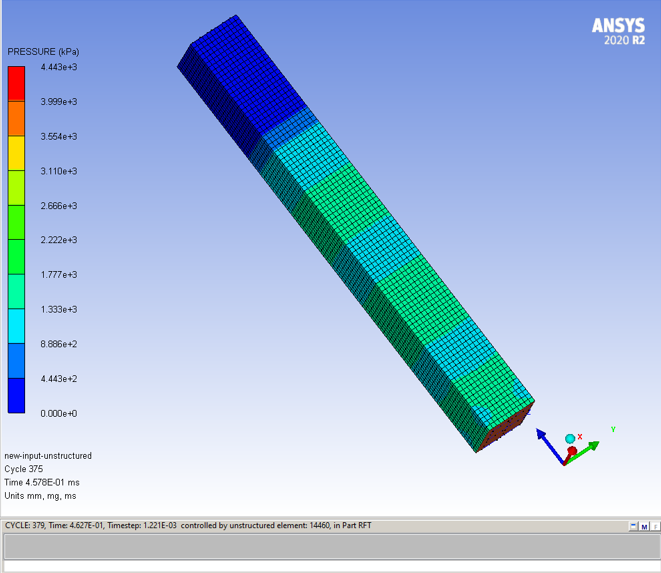Click the CYCLE: 379 status bar message
The image size is (661, 573).
[188, 525]
